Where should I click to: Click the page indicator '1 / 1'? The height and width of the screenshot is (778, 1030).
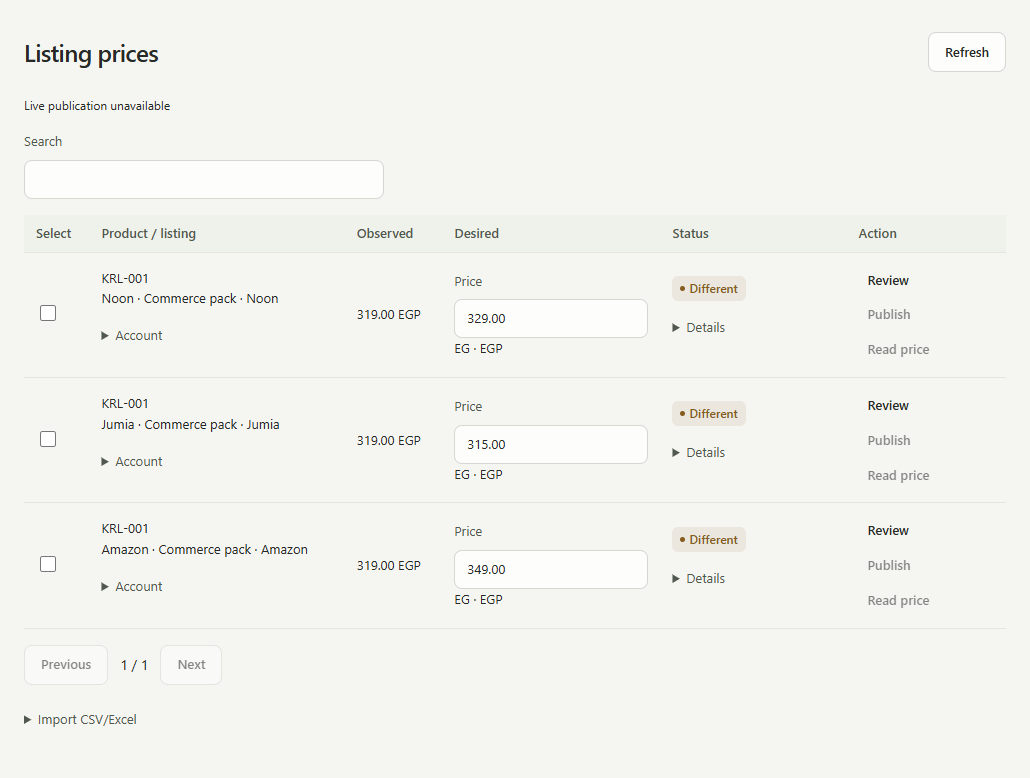tap(134, 665)
